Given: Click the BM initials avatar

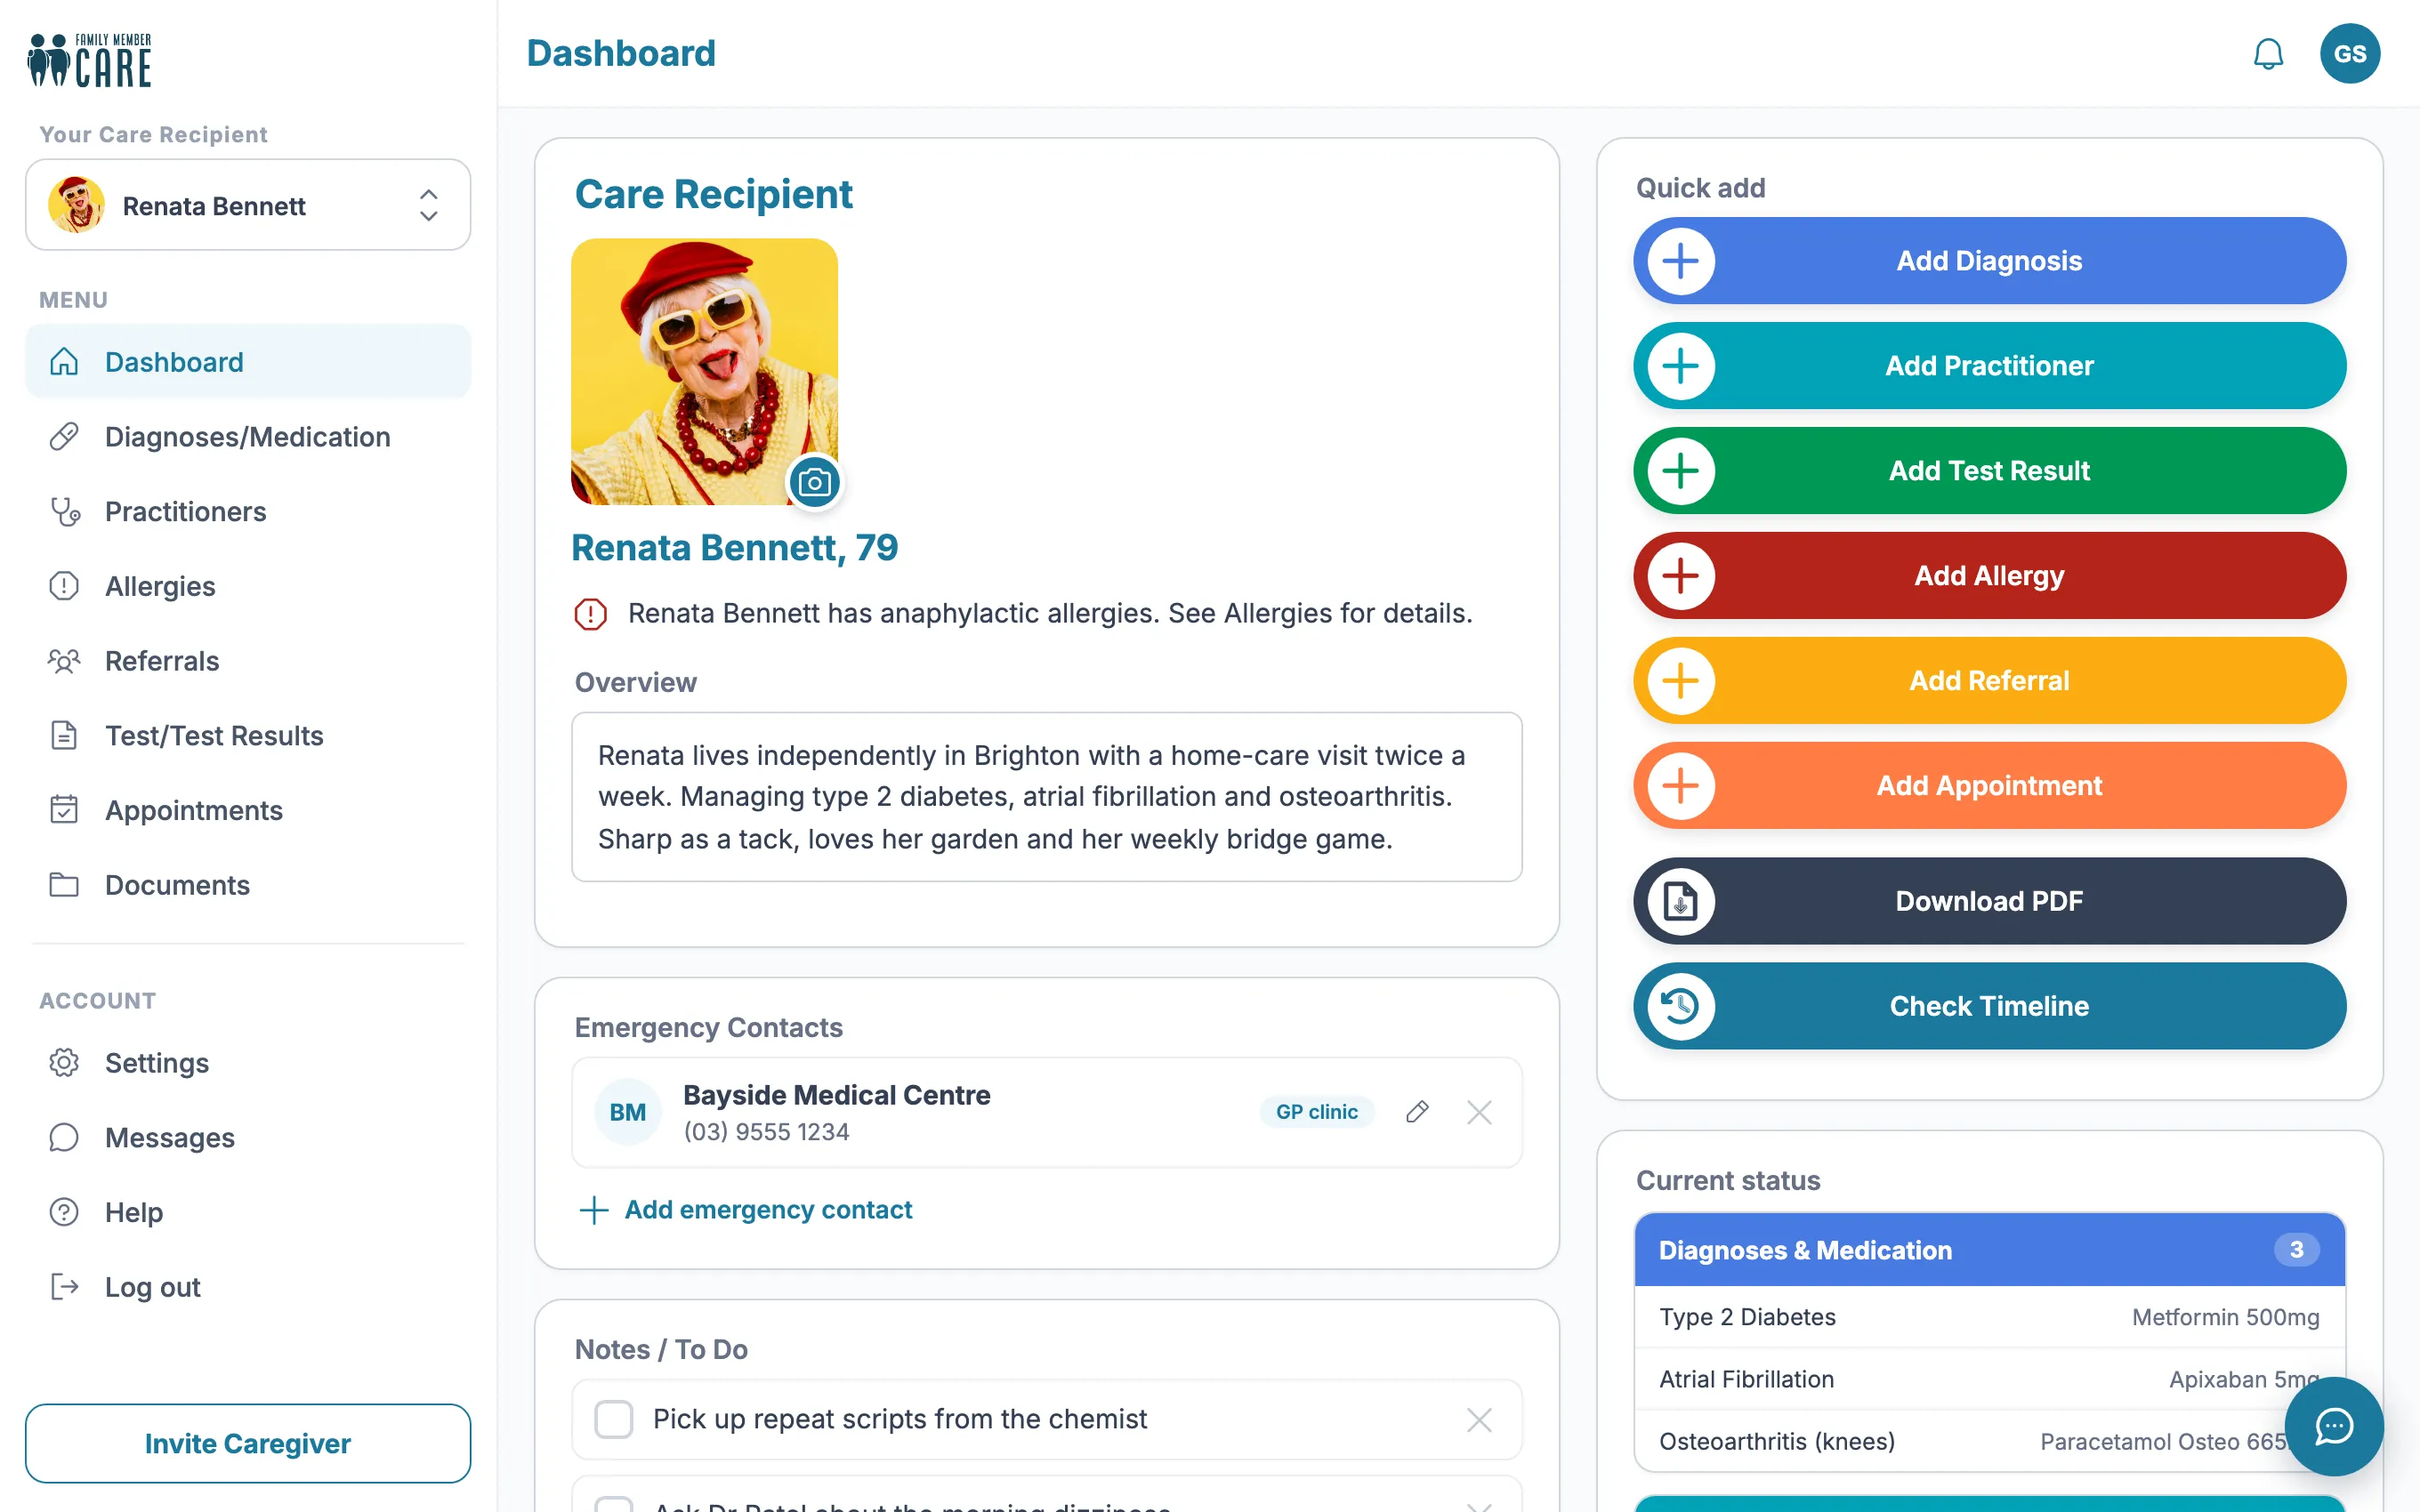Looking at the screenshot, I should (627, 1112).
